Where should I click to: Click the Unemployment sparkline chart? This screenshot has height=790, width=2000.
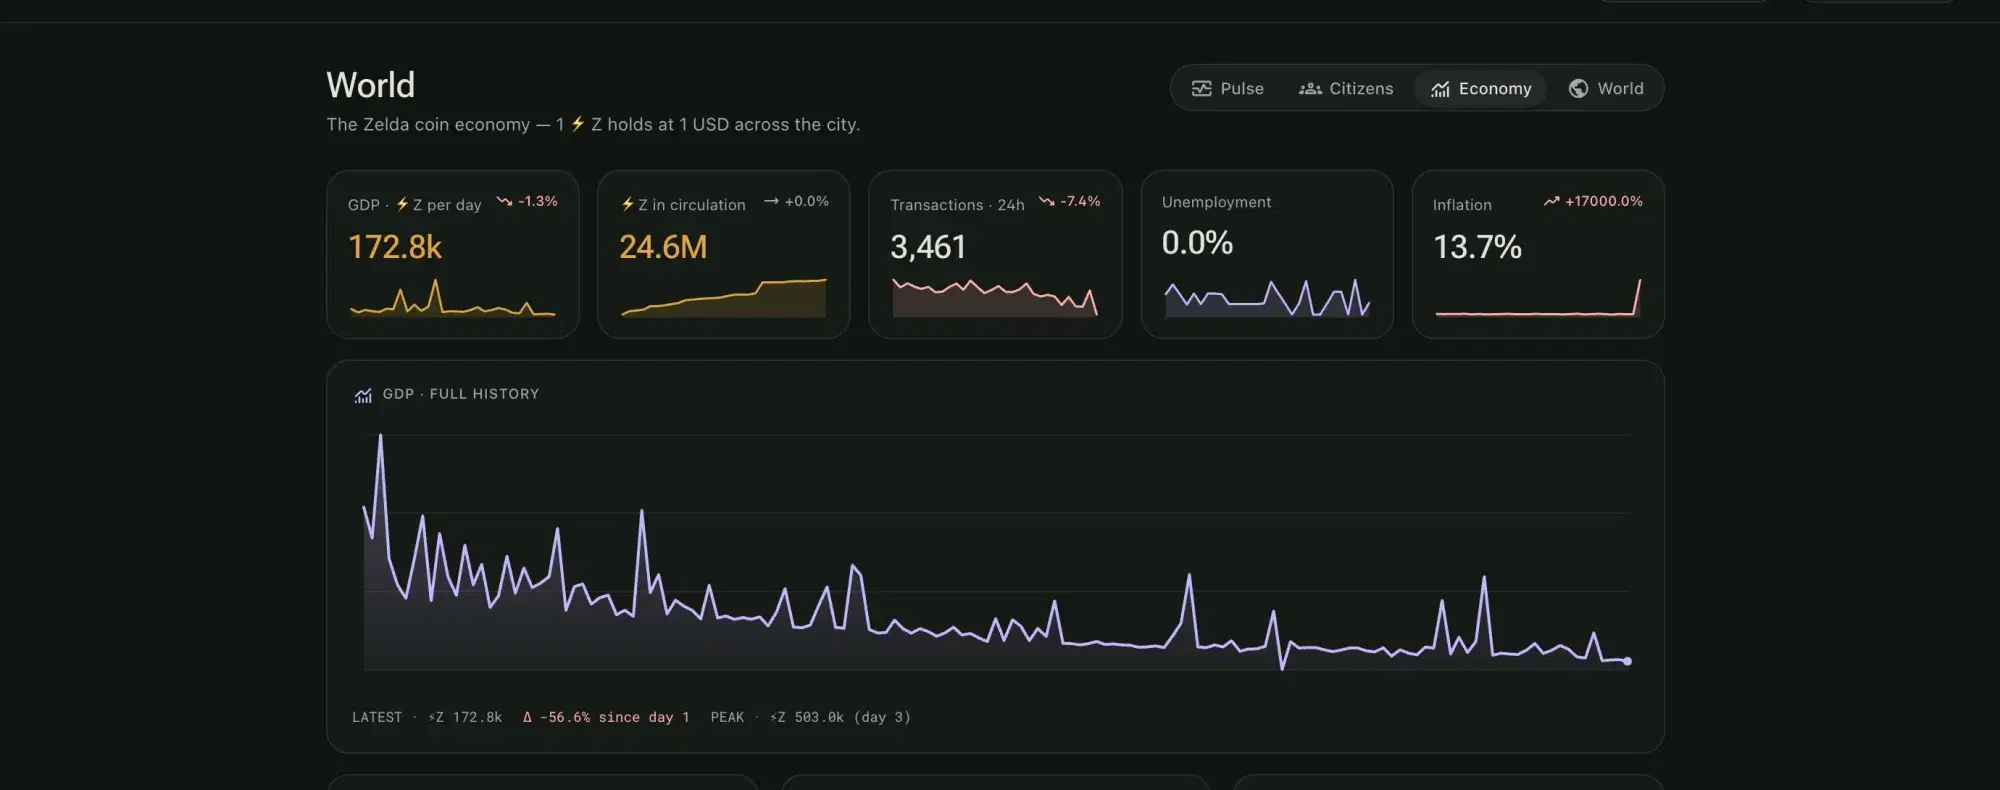(x=1267, y=298)
